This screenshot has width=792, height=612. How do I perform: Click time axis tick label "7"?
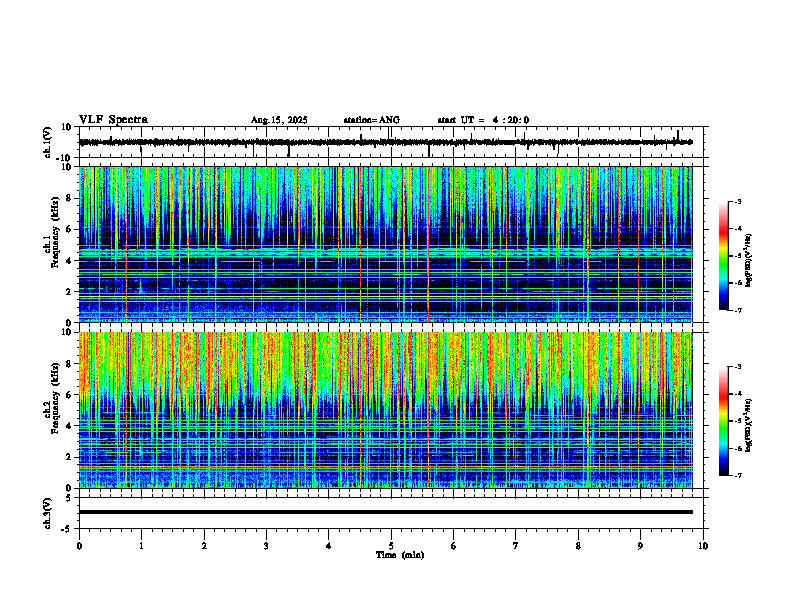[516, 546]
